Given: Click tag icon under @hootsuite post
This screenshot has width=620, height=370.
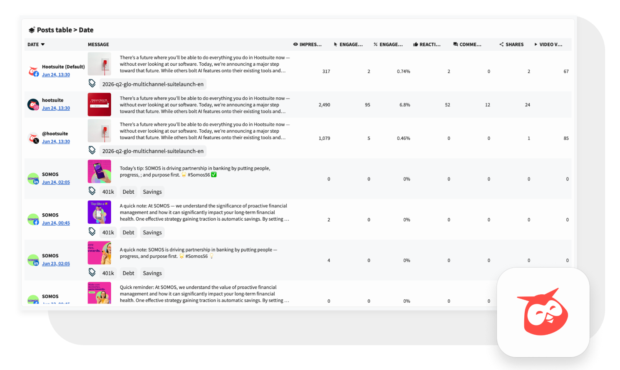Looking at the screenshot, I should tap(92, 150).
